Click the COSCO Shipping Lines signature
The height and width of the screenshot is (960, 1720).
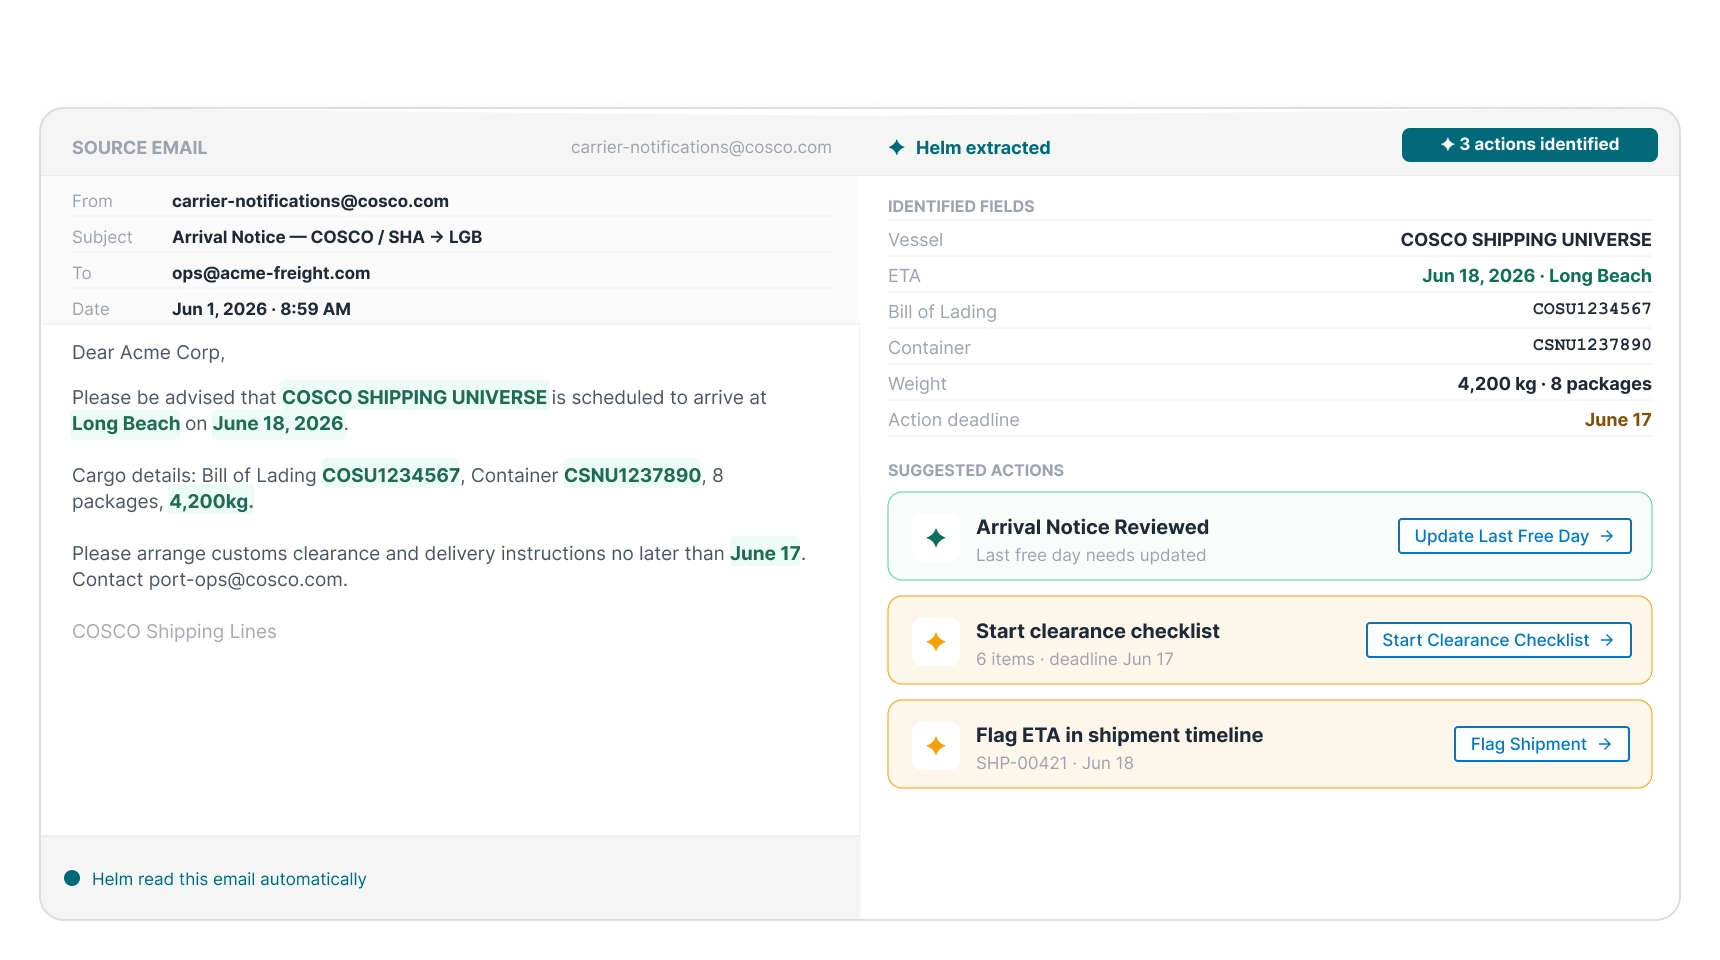(174, 631)
